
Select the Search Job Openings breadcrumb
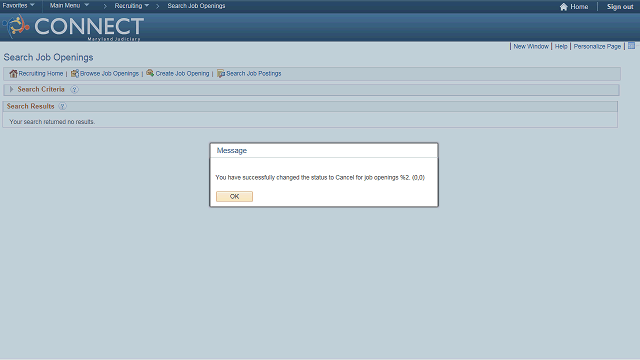click(x=196, y=6)
